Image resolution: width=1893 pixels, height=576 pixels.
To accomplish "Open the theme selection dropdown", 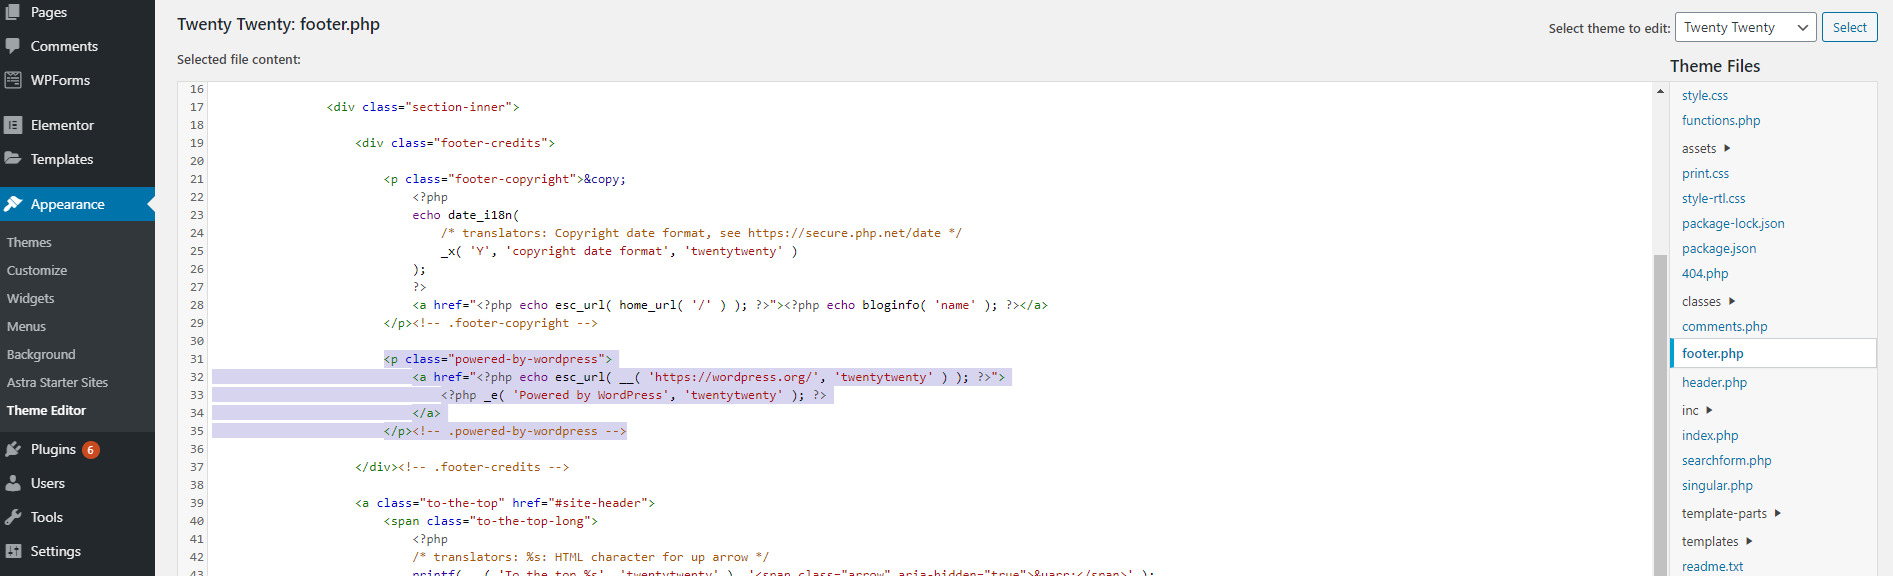I will point(1745,27).
